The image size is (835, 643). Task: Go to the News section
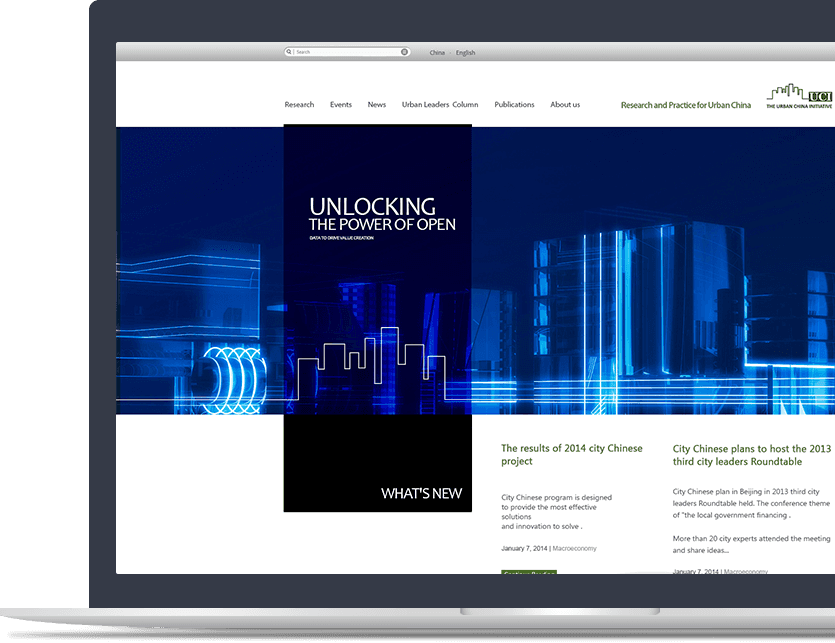pos(376,105)
